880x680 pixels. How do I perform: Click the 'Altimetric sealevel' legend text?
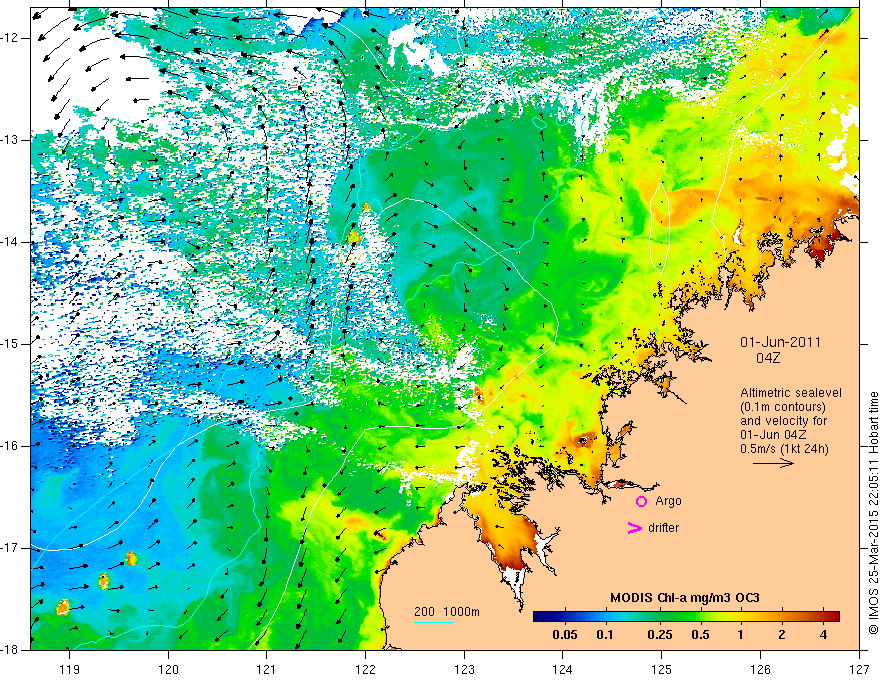click(791, 393)
